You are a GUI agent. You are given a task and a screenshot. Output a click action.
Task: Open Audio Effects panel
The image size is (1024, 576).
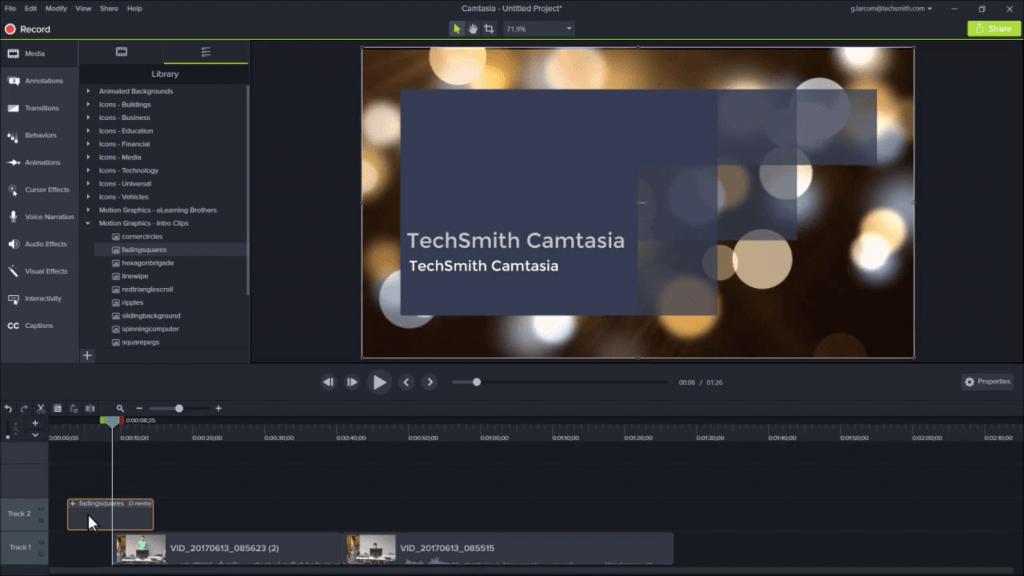(x=39, y=244)
